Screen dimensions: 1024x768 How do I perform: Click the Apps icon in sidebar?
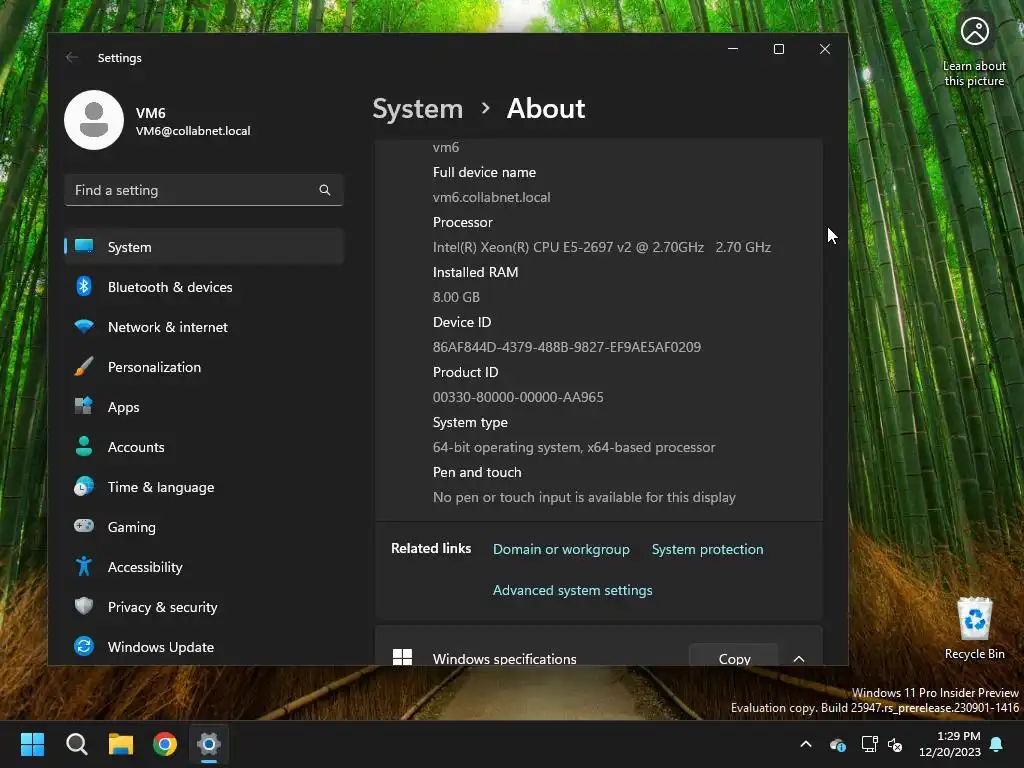click(84, 406)
